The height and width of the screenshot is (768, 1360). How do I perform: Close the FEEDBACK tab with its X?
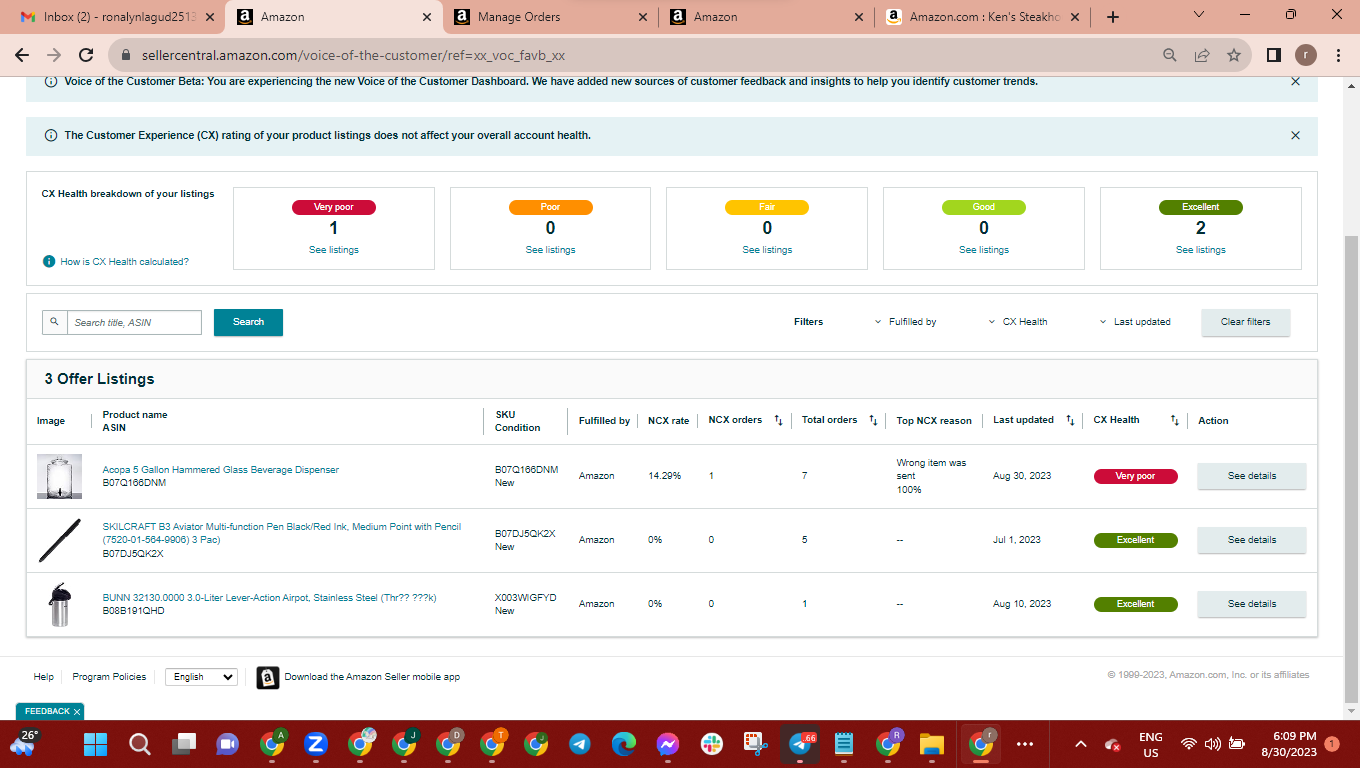(x=77, y=712)
